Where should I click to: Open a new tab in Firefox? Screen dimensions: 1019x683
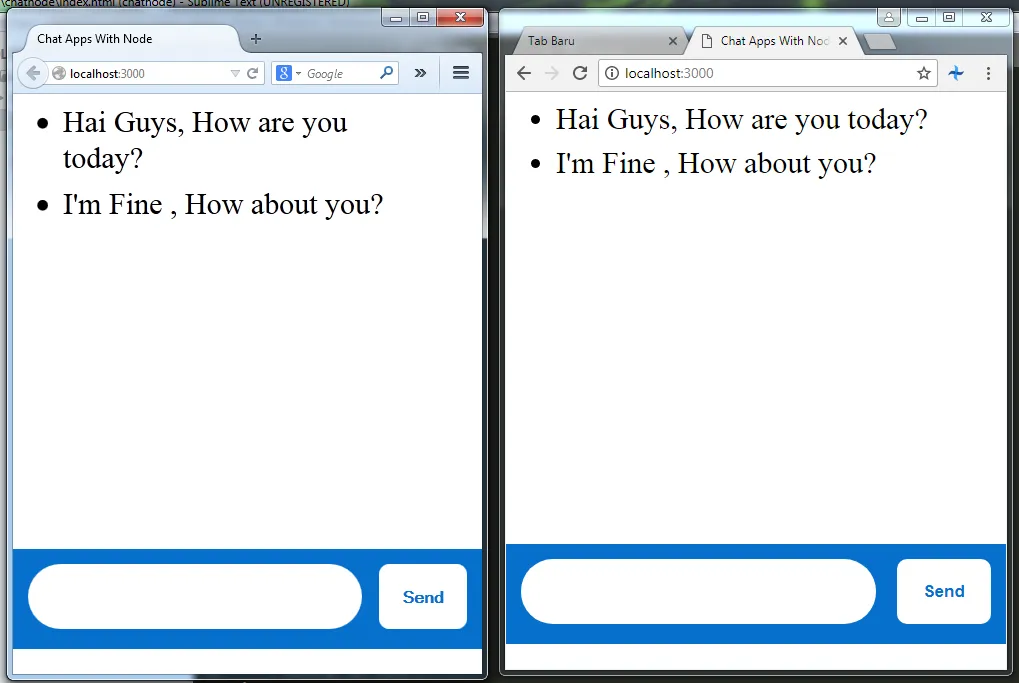(x=256, y=39)
